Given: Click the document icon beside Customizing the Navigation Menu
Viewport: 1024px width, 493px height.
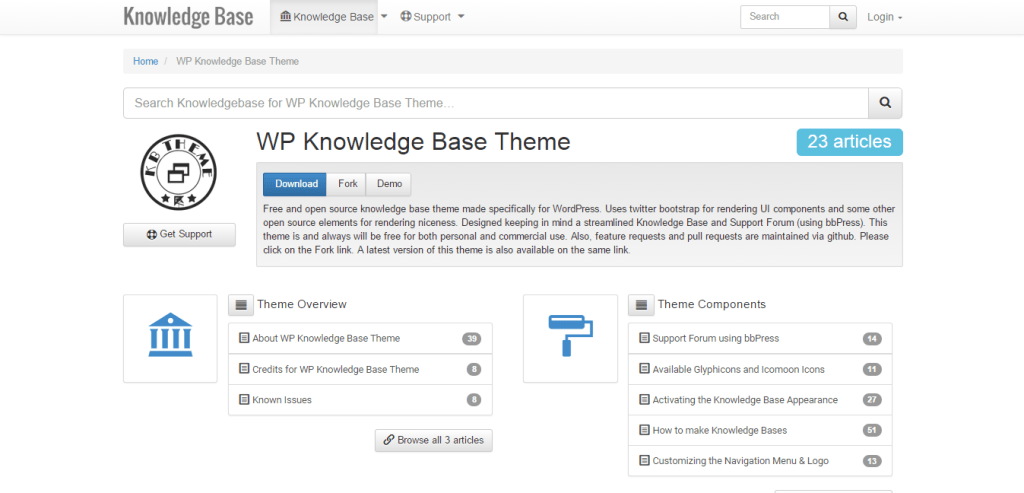Looking at the screenshot, I should [x=645, y=460].
